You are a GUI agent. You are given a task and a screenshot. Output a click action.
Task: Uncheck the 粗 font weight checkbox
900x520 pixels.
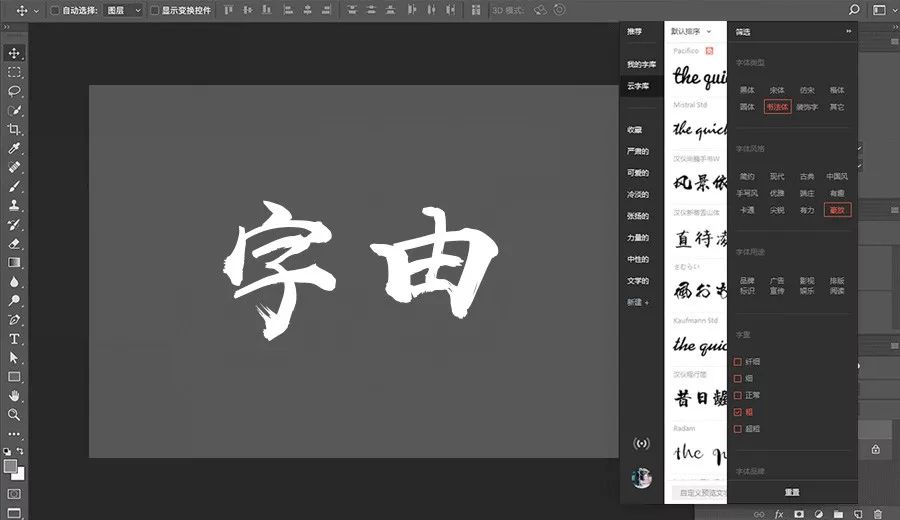coord(738,412)
